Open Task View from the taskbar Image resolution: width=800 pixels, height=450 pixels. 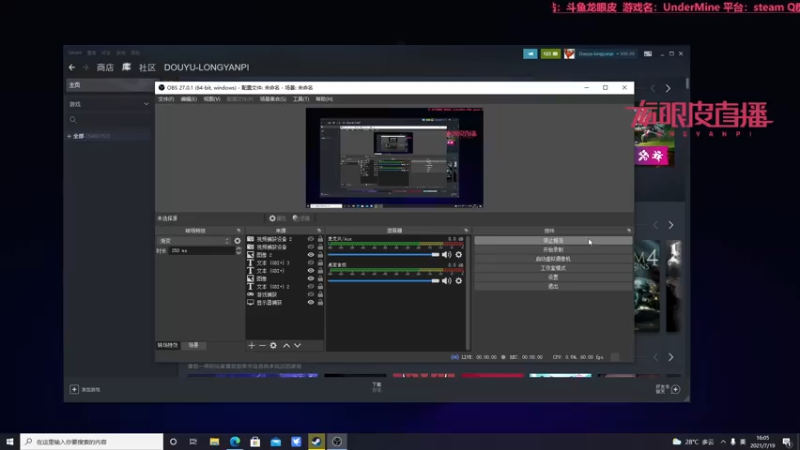193,441
